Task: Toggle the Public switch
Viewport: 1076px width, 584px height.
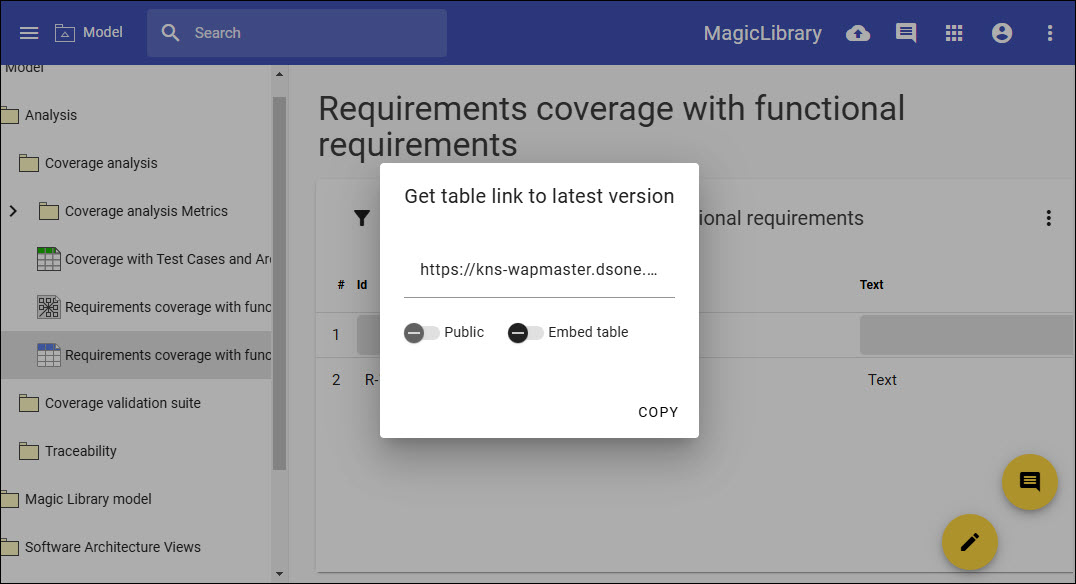Action: pos(422,333)
